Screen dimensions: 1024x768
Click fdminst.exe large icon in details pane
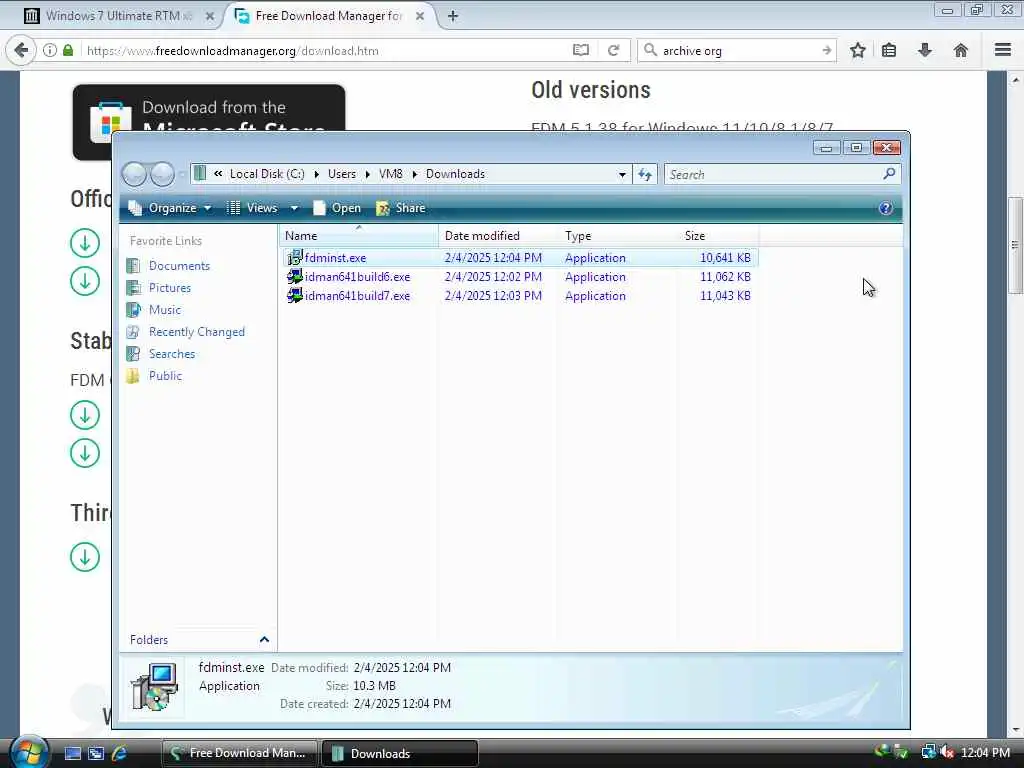pos(154,686)
